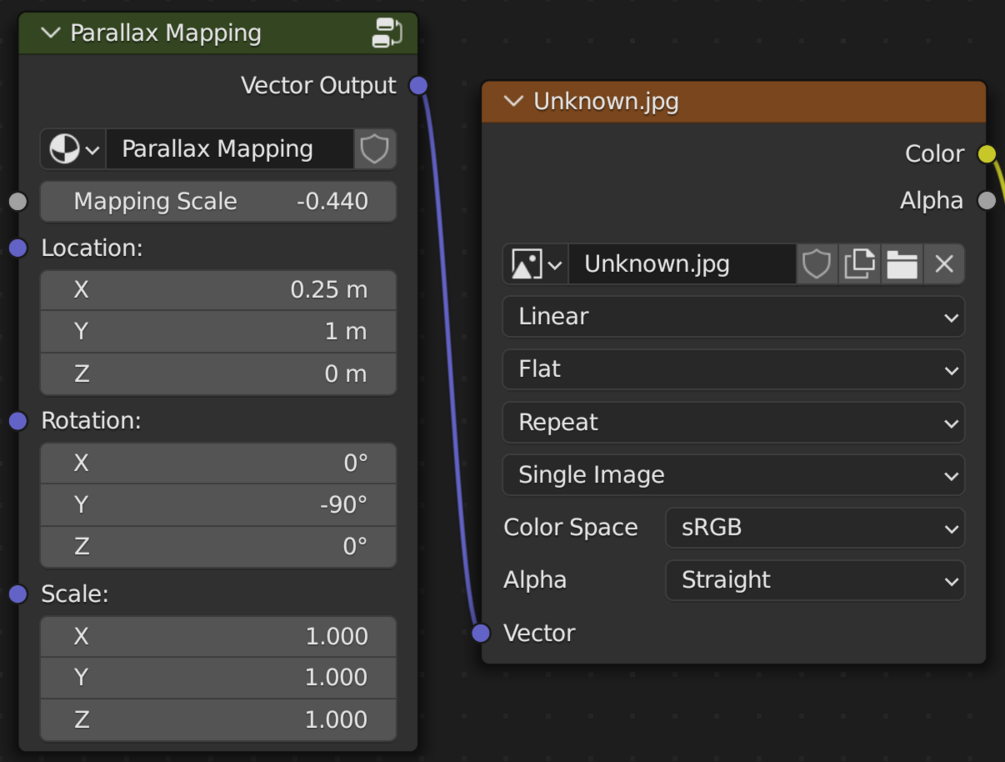1005x762 pixels.
Task: Click the Rotation Y value field
Action: pos(218,505)
